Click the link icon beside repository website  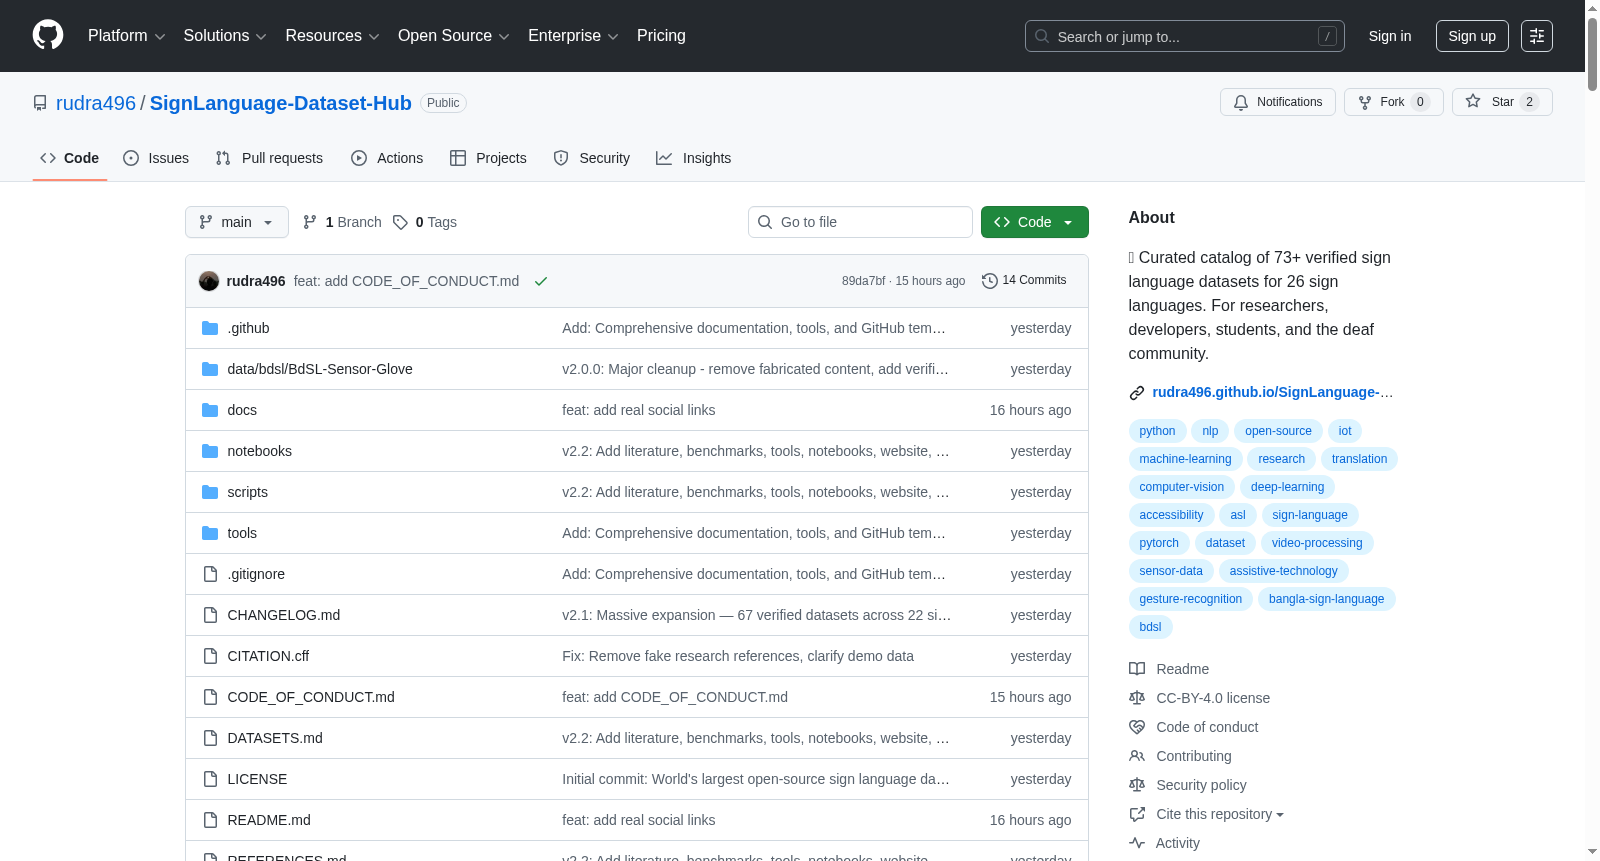click(1137, 393)
